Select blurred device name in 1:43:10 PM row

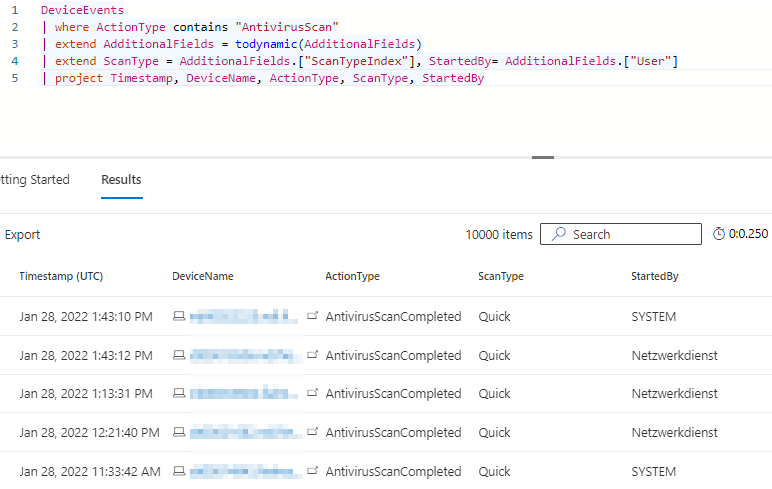244,316
